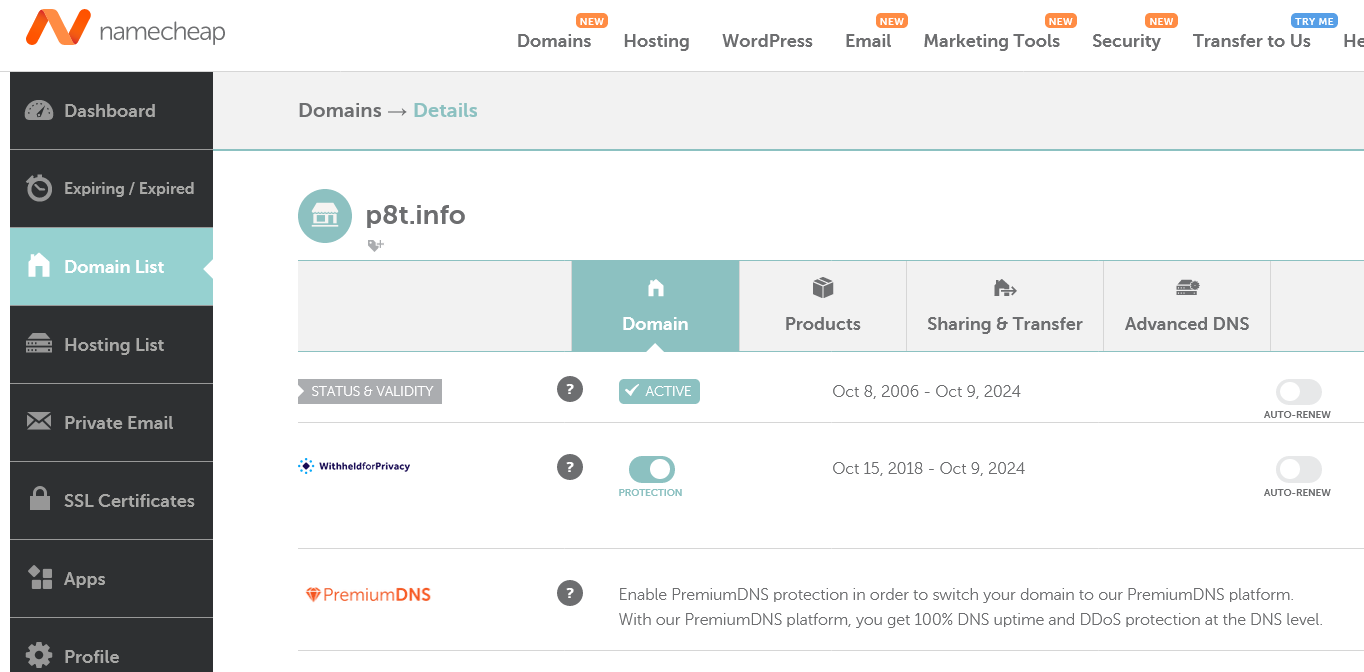Viewport: 1364px width, 672px height.
Task: Open the Email top menu
Action: pos(868,41)
